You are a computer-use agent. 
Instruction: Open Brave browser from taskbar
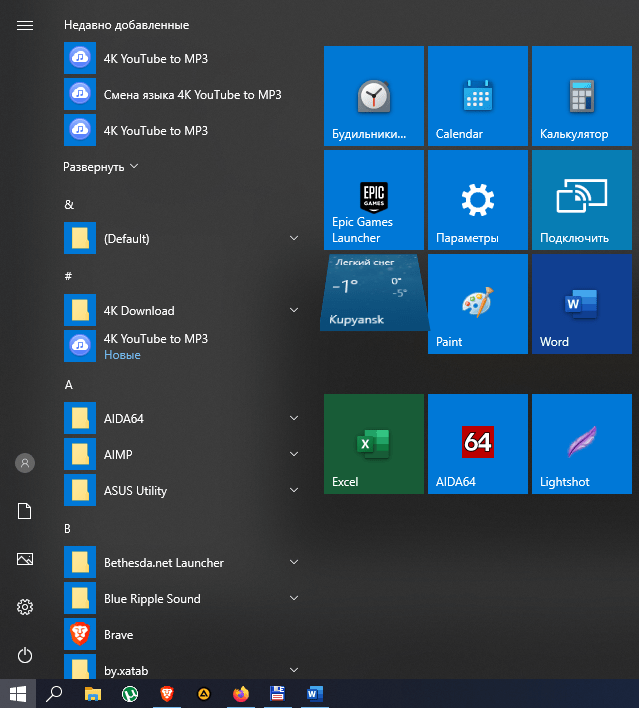pos(167,694)
